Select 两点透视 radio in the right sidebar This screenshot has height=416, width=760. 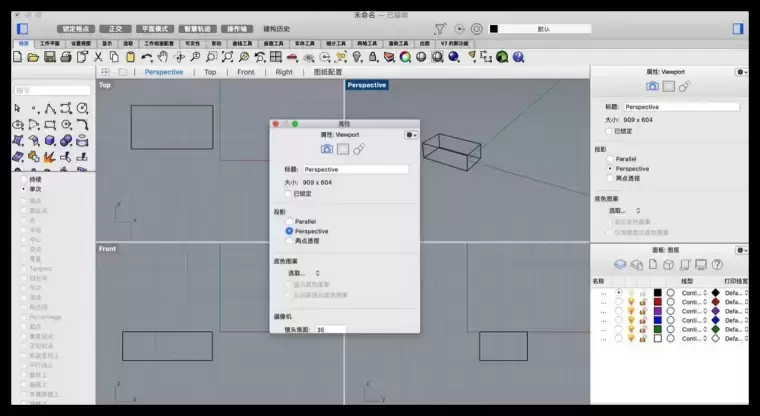click(x=610, y=178)
